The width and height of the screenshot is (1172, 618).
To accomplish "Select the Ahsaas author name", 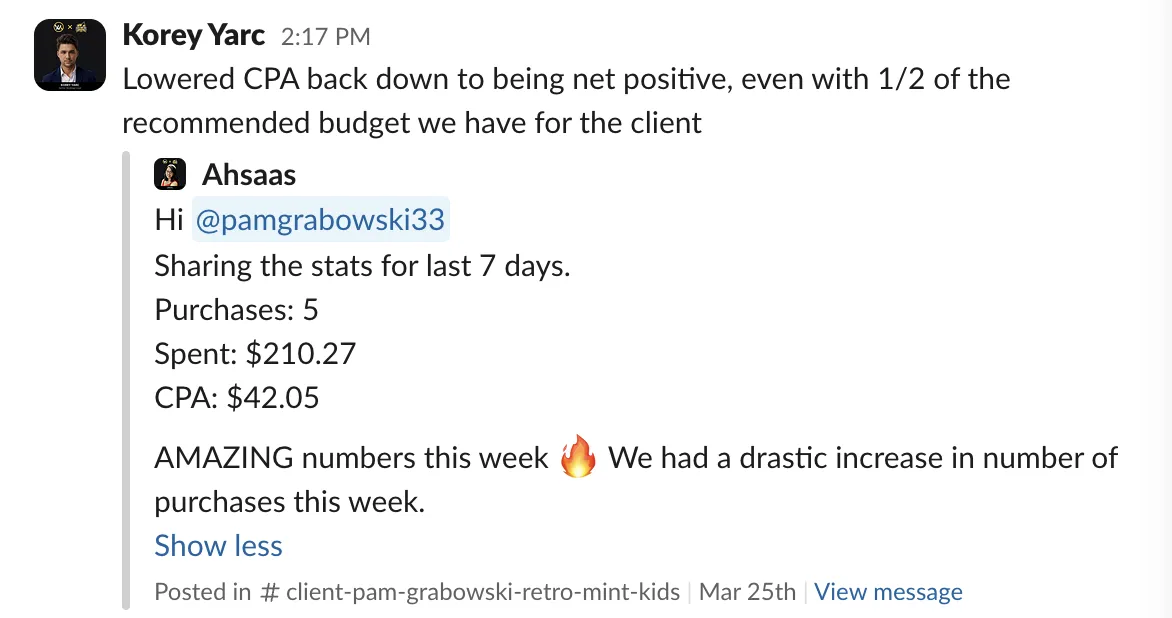I will [249, 174].
